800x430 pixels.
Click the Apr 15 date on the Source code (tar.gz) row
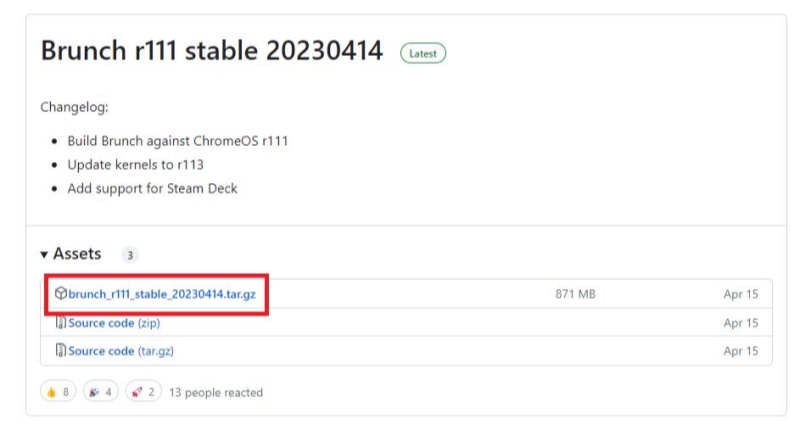[740, 351]
